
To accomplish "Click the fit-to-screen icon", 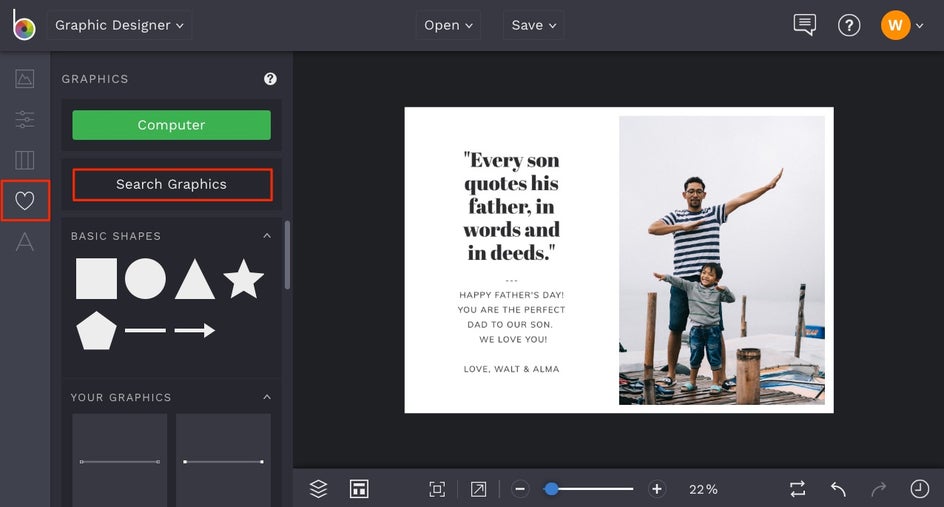I will click(437, 489).
